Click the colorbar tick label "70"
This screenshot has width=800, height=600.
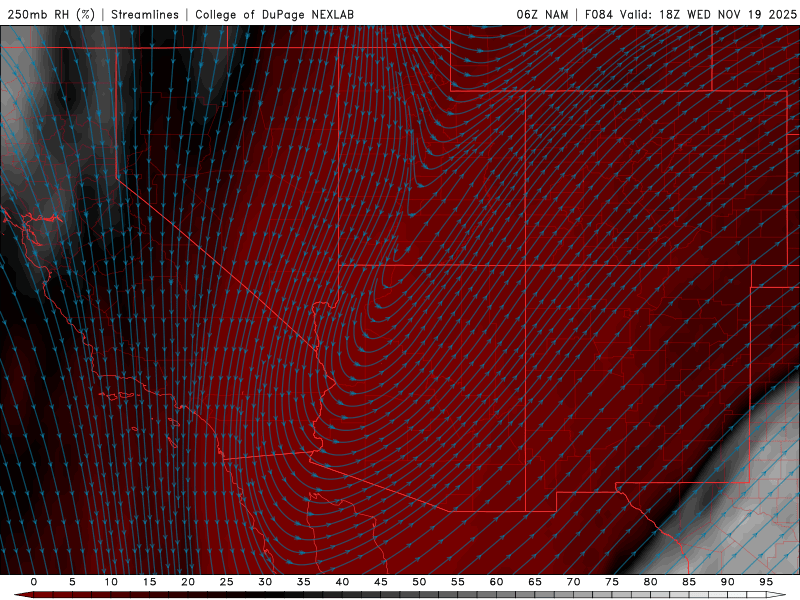point(573,582)
